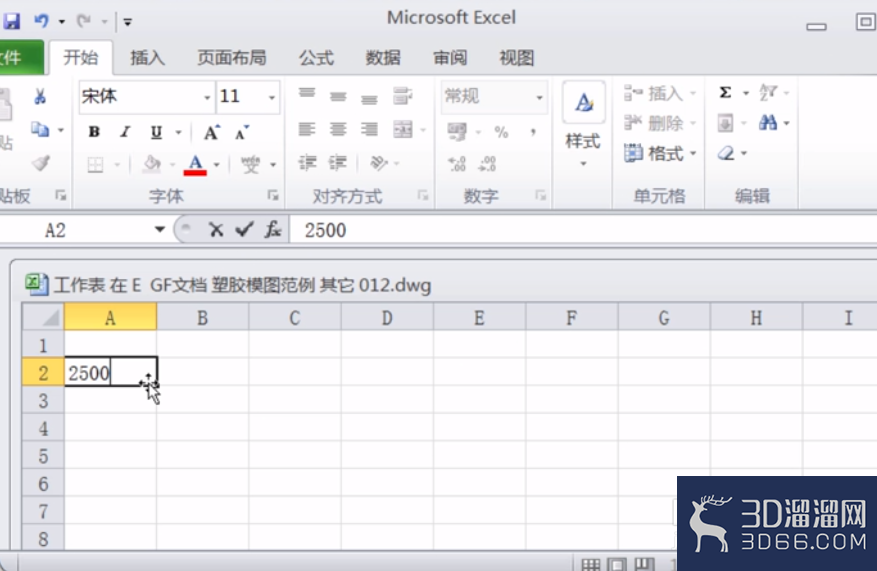The height and width of the screenshot is (571, 877).
Task: Confirm the entry with the checkmark button
Action: point(244,230)
